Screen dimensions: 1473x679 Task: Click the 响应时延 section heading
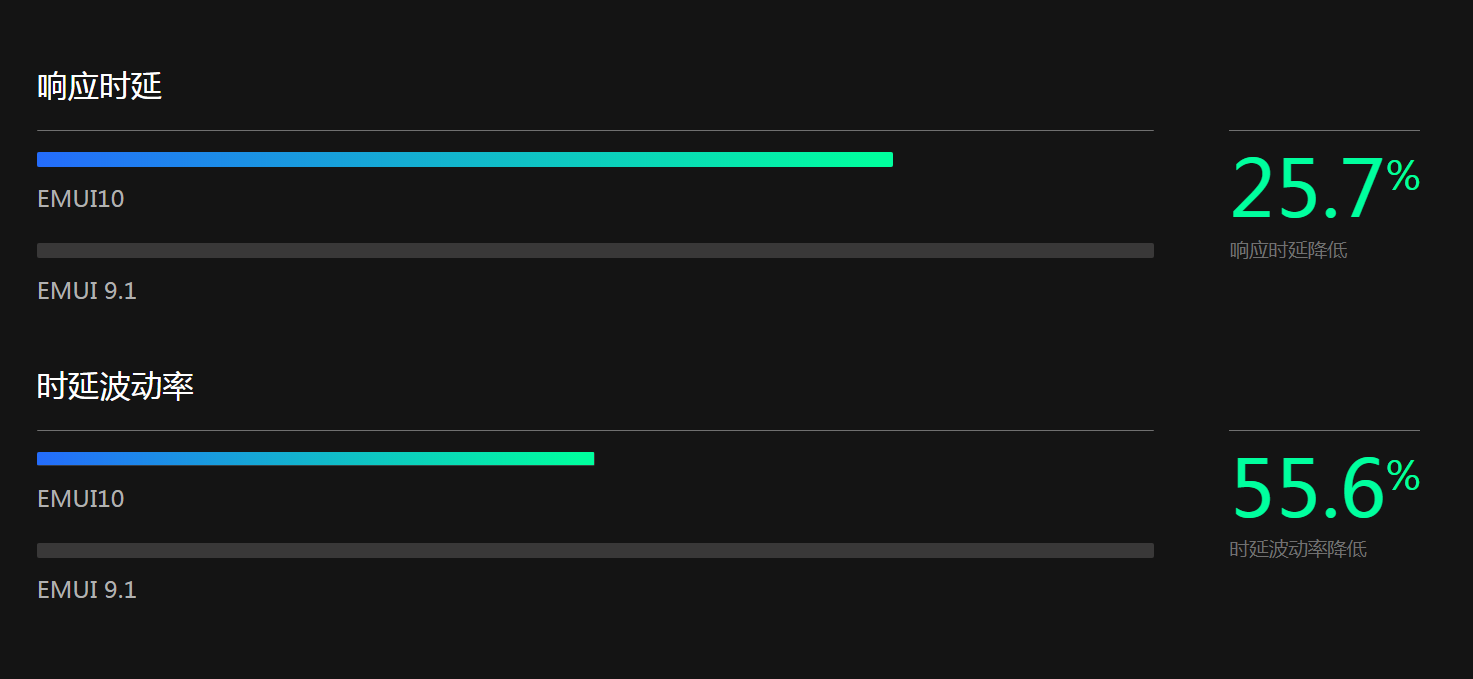tap(99, 86)
